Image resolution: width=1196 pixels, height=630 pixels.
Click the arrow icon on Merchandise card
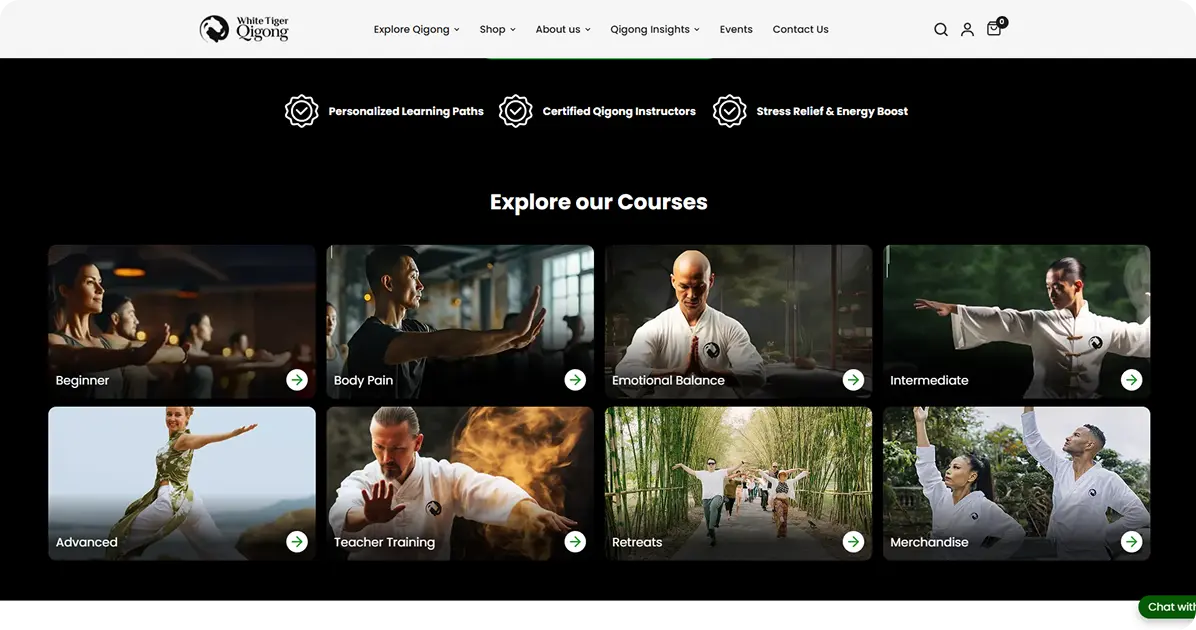coord(1132,542)
